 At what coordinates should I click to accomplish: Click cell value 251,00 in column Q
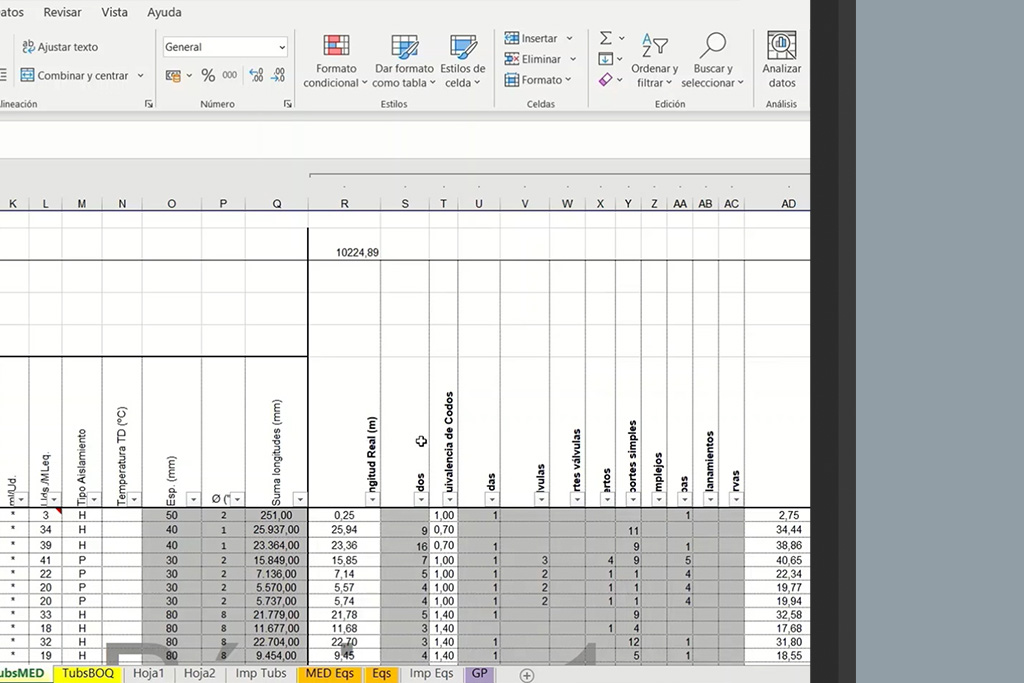point(276,515)
